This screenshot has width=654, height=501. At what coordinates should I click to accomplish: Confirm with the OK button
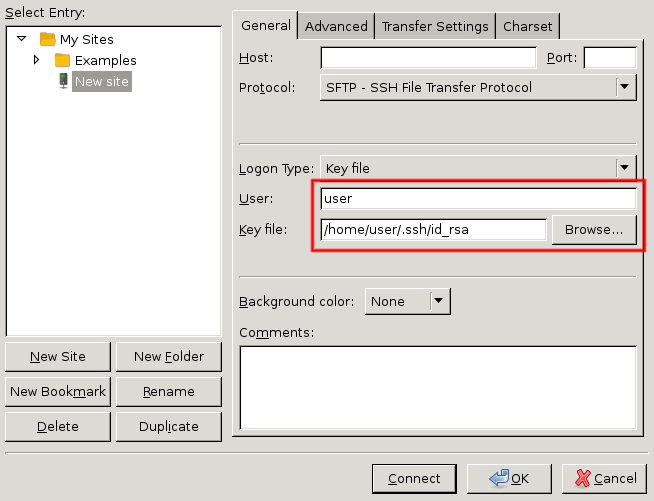[x=509, y=478]
